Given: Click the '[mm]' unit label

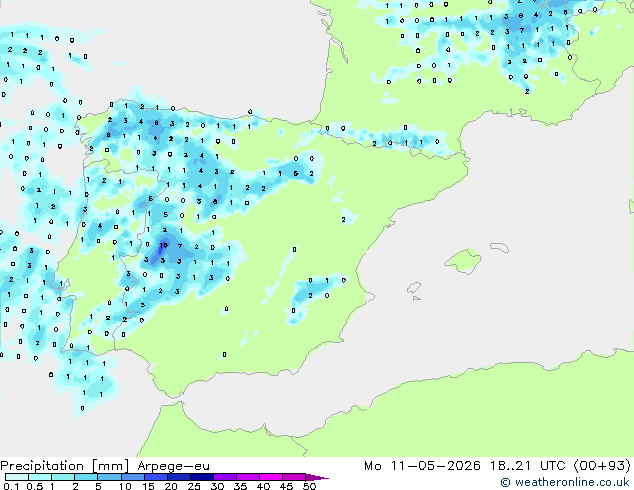Looking at the screenshot, I should pos(111,466).
